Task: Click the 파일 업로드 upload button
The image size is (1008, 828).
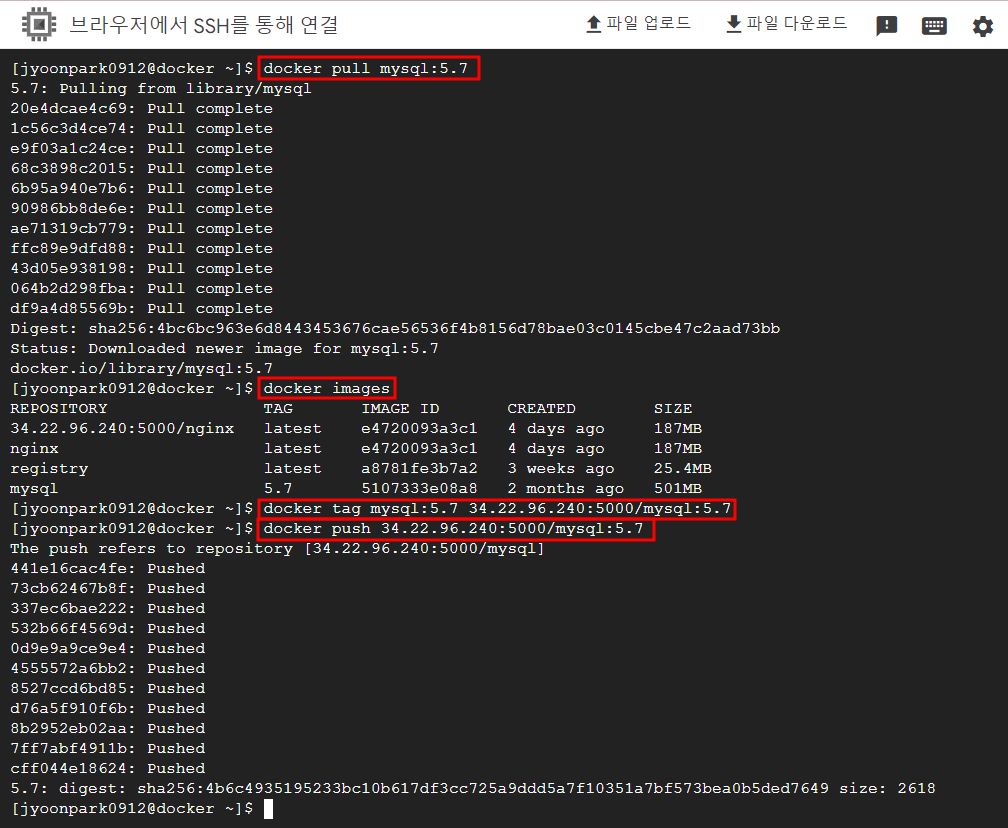Action: pos(638,24)
